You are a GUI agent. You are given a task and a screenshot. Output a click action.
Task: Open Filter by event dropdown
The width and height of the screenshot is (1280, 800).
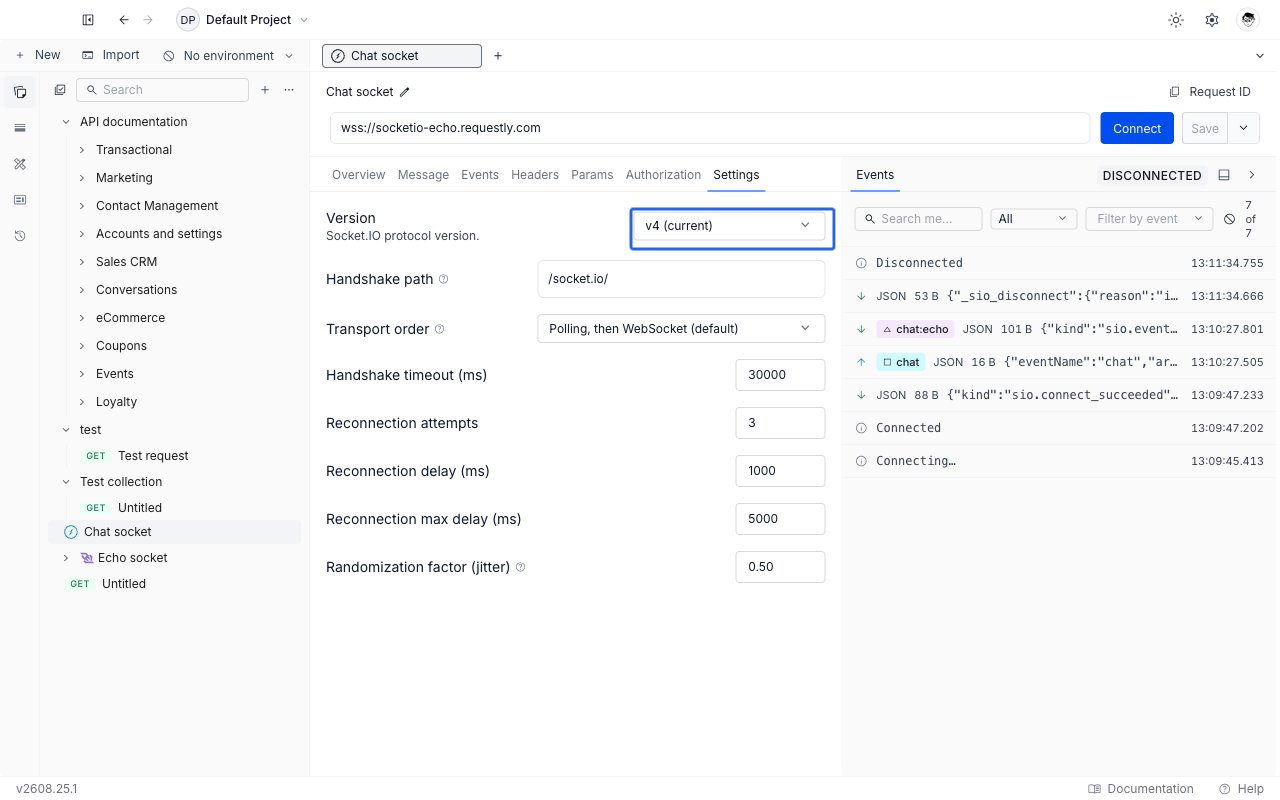[1149, 219]
